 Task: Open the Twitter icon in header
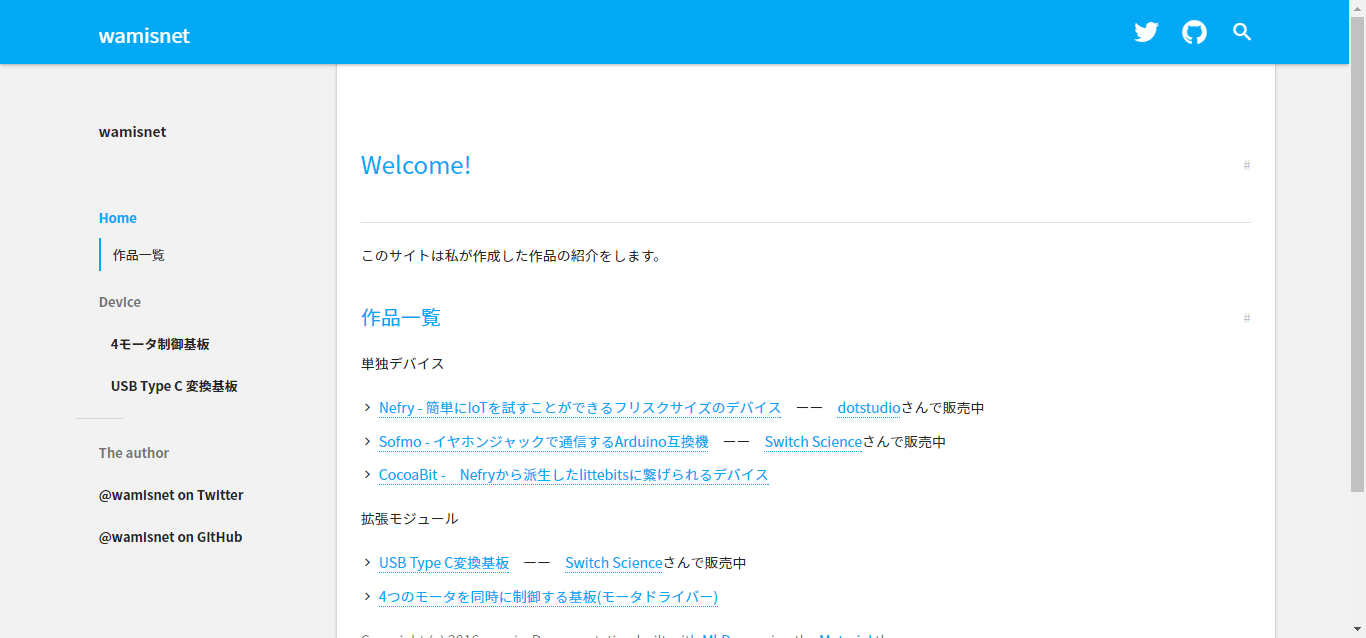pyautogui.click(x=1146, y=32)
